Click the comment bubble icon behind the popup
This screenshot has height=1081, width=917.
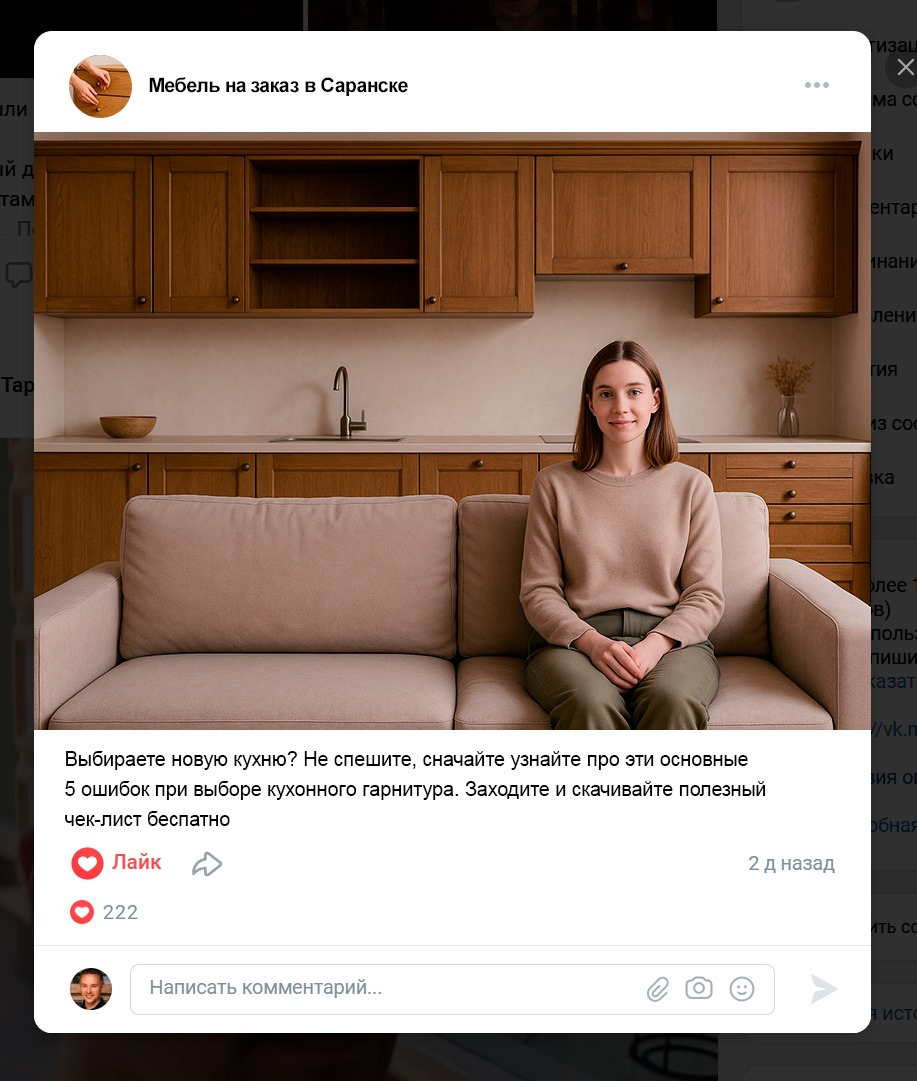point(19,274)
